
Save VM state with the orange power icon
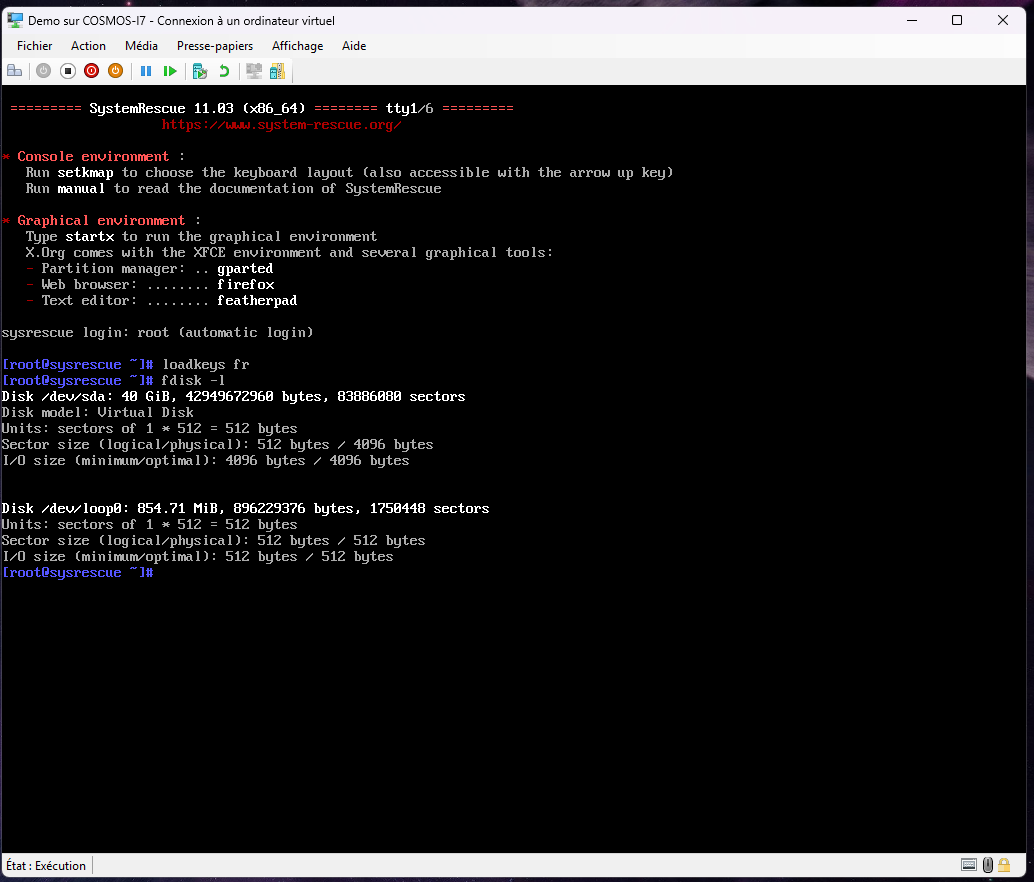tap(115, 71)
